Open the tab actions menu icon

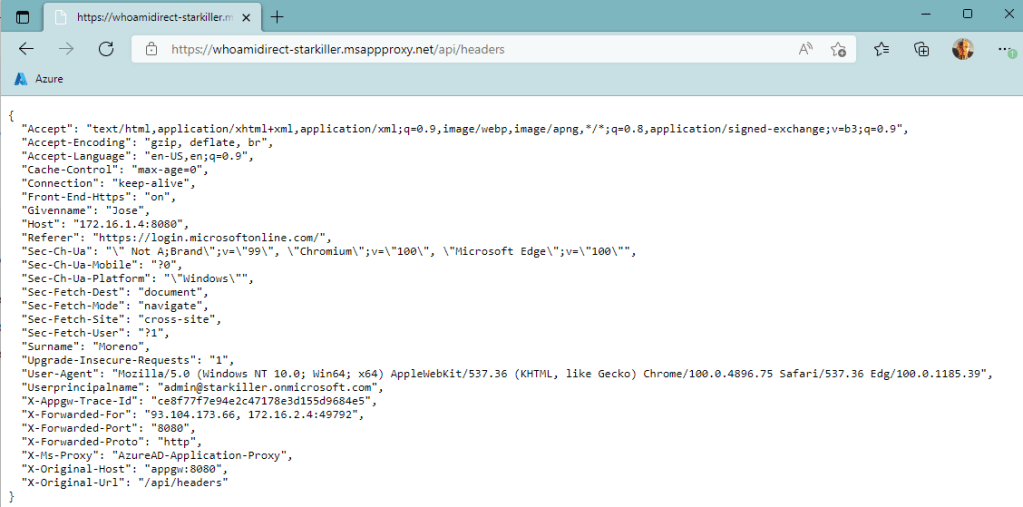[23, 17]
